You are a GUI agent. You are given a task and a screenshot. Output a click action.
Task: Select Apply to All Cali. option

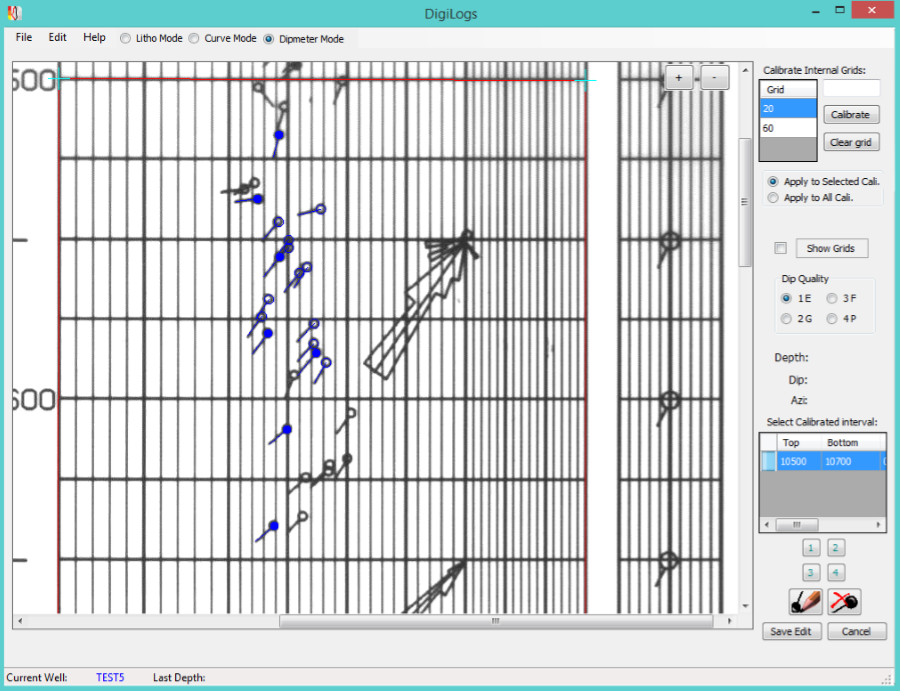773,198
